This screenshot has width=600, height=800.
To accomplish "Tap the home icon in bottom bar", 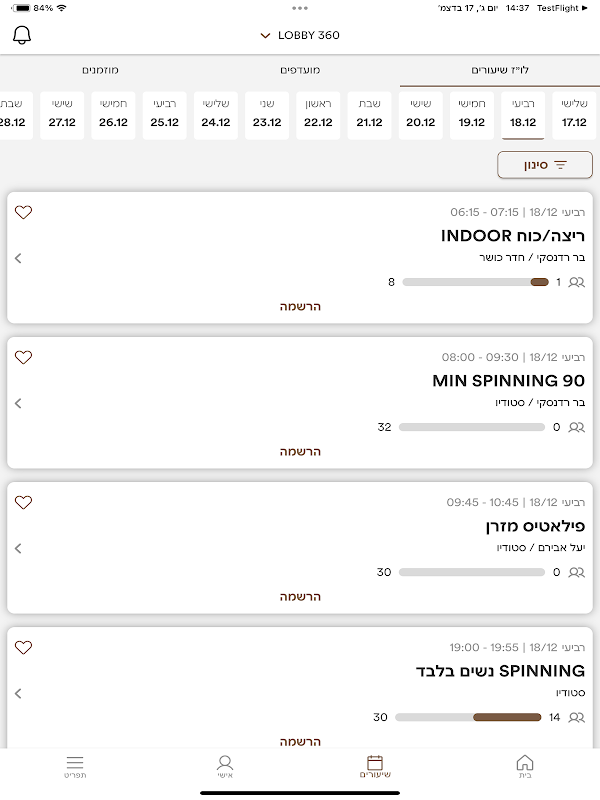I will click(524, 766).
